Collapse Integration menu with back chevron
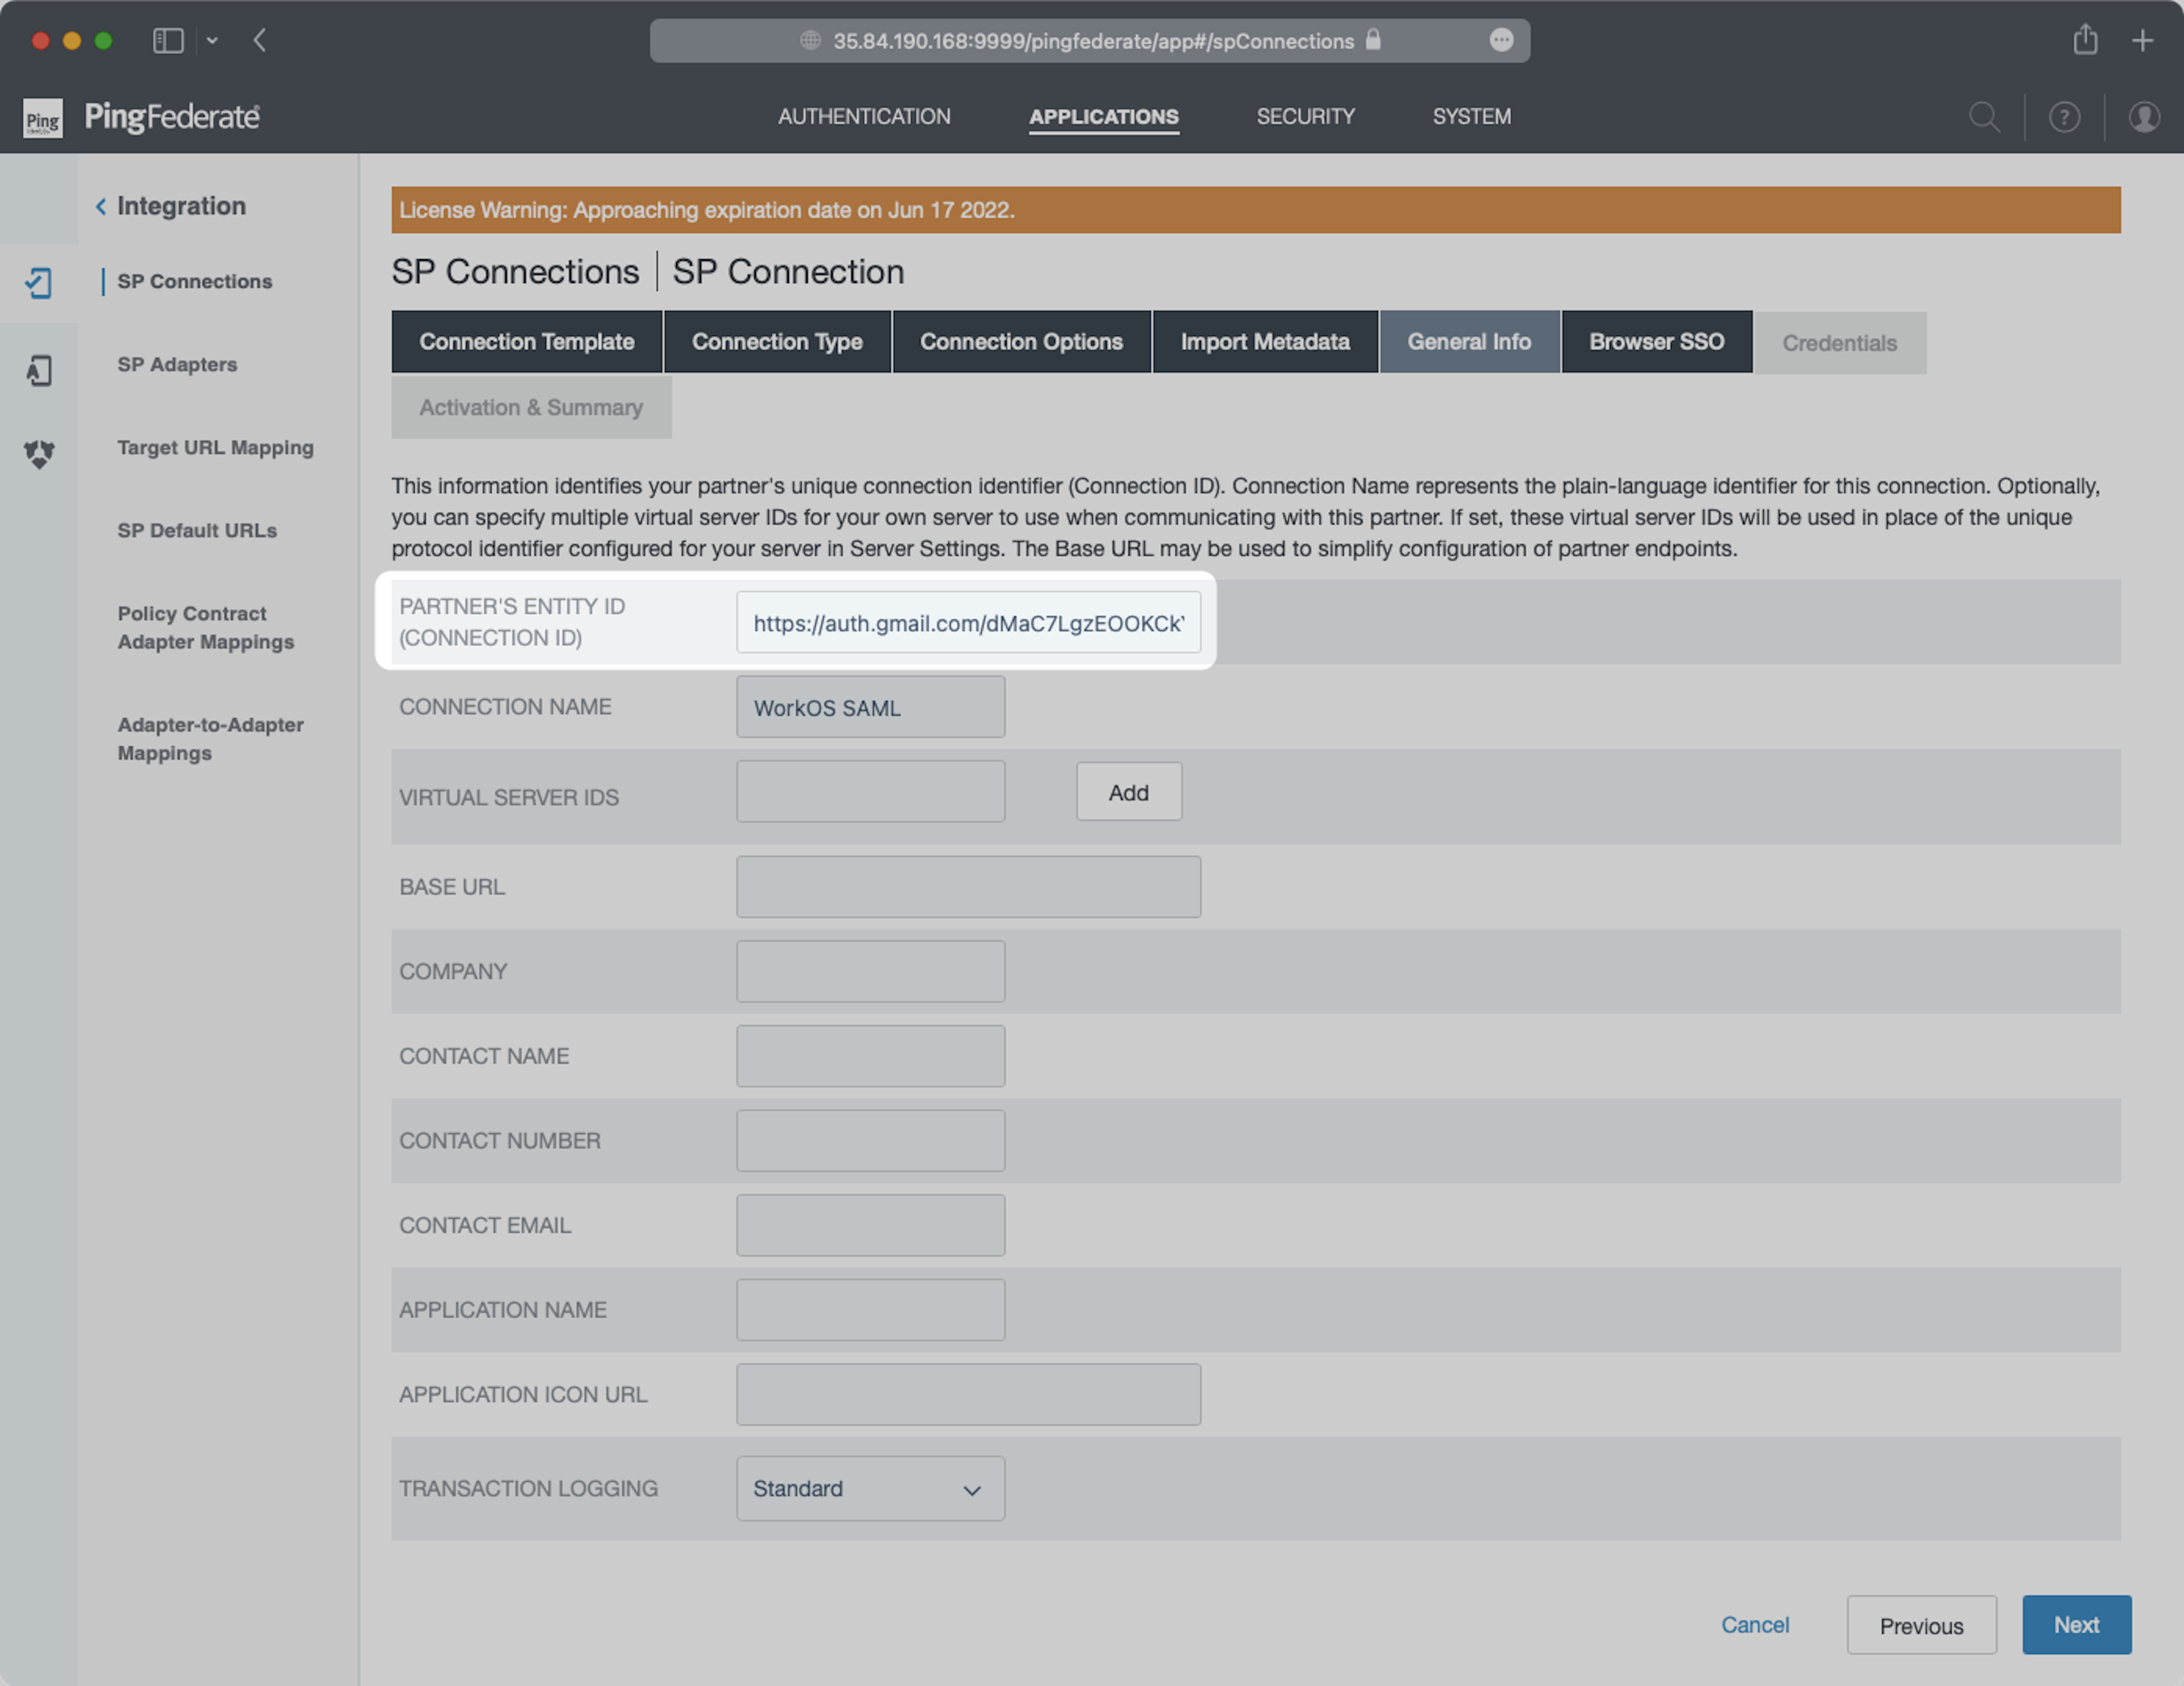This screenshot has width=2184, height=1686. point(101,206)
